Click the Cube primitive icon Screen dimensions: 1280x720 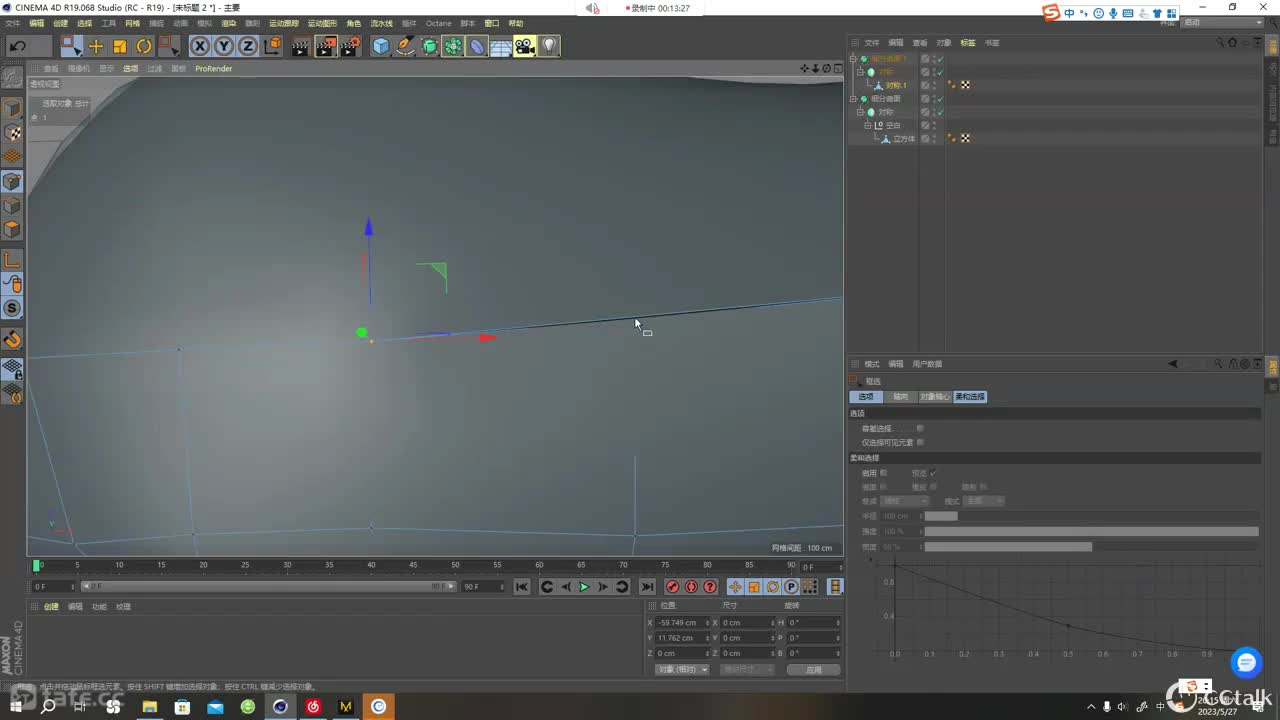381,46
